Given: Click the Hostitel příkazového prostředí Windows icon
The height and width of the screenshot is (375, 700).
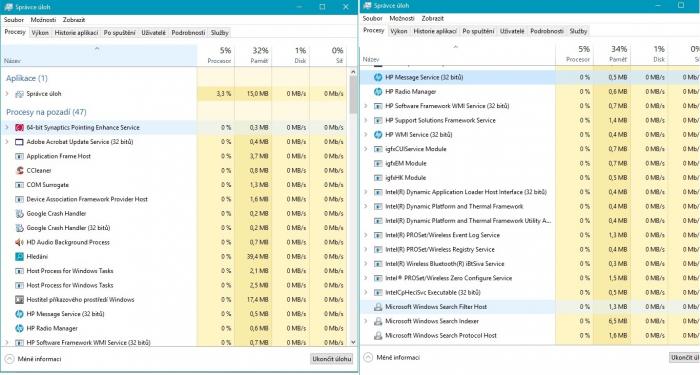Looking at the screenshot, I should pos(19,300).
